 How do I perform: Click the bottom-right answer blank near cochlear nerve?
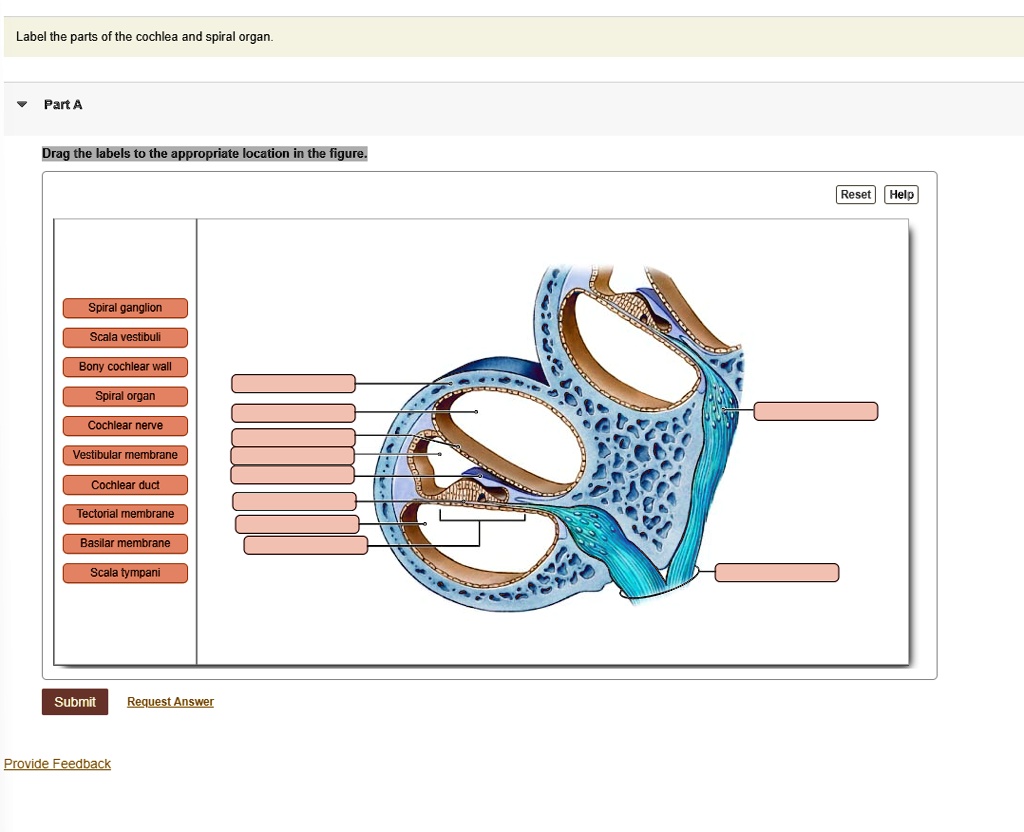pos(776,572)
